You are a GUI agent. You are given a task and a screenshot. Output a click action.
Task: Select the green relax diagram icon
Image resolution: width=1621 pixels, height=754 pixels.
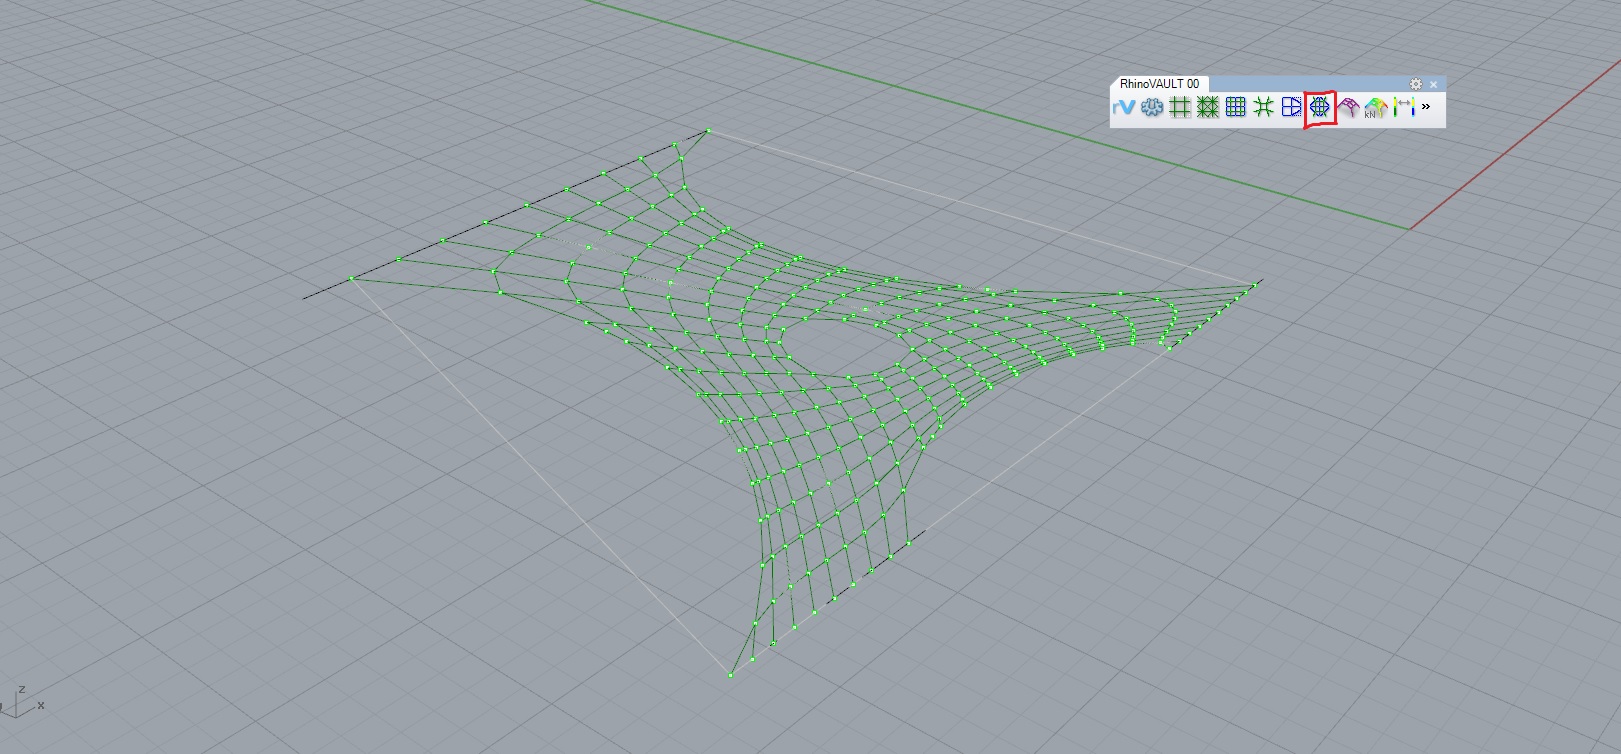1264,107
